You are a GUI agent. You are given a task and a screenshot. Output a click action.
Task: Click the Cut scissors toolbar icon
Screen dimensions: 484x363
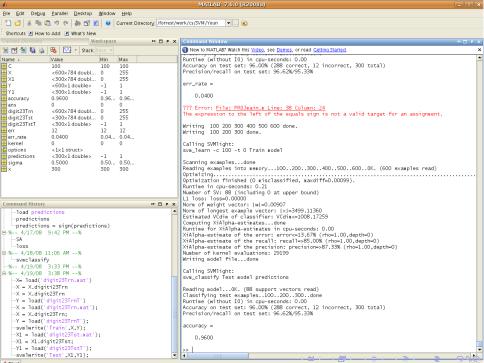pos(29,23)
